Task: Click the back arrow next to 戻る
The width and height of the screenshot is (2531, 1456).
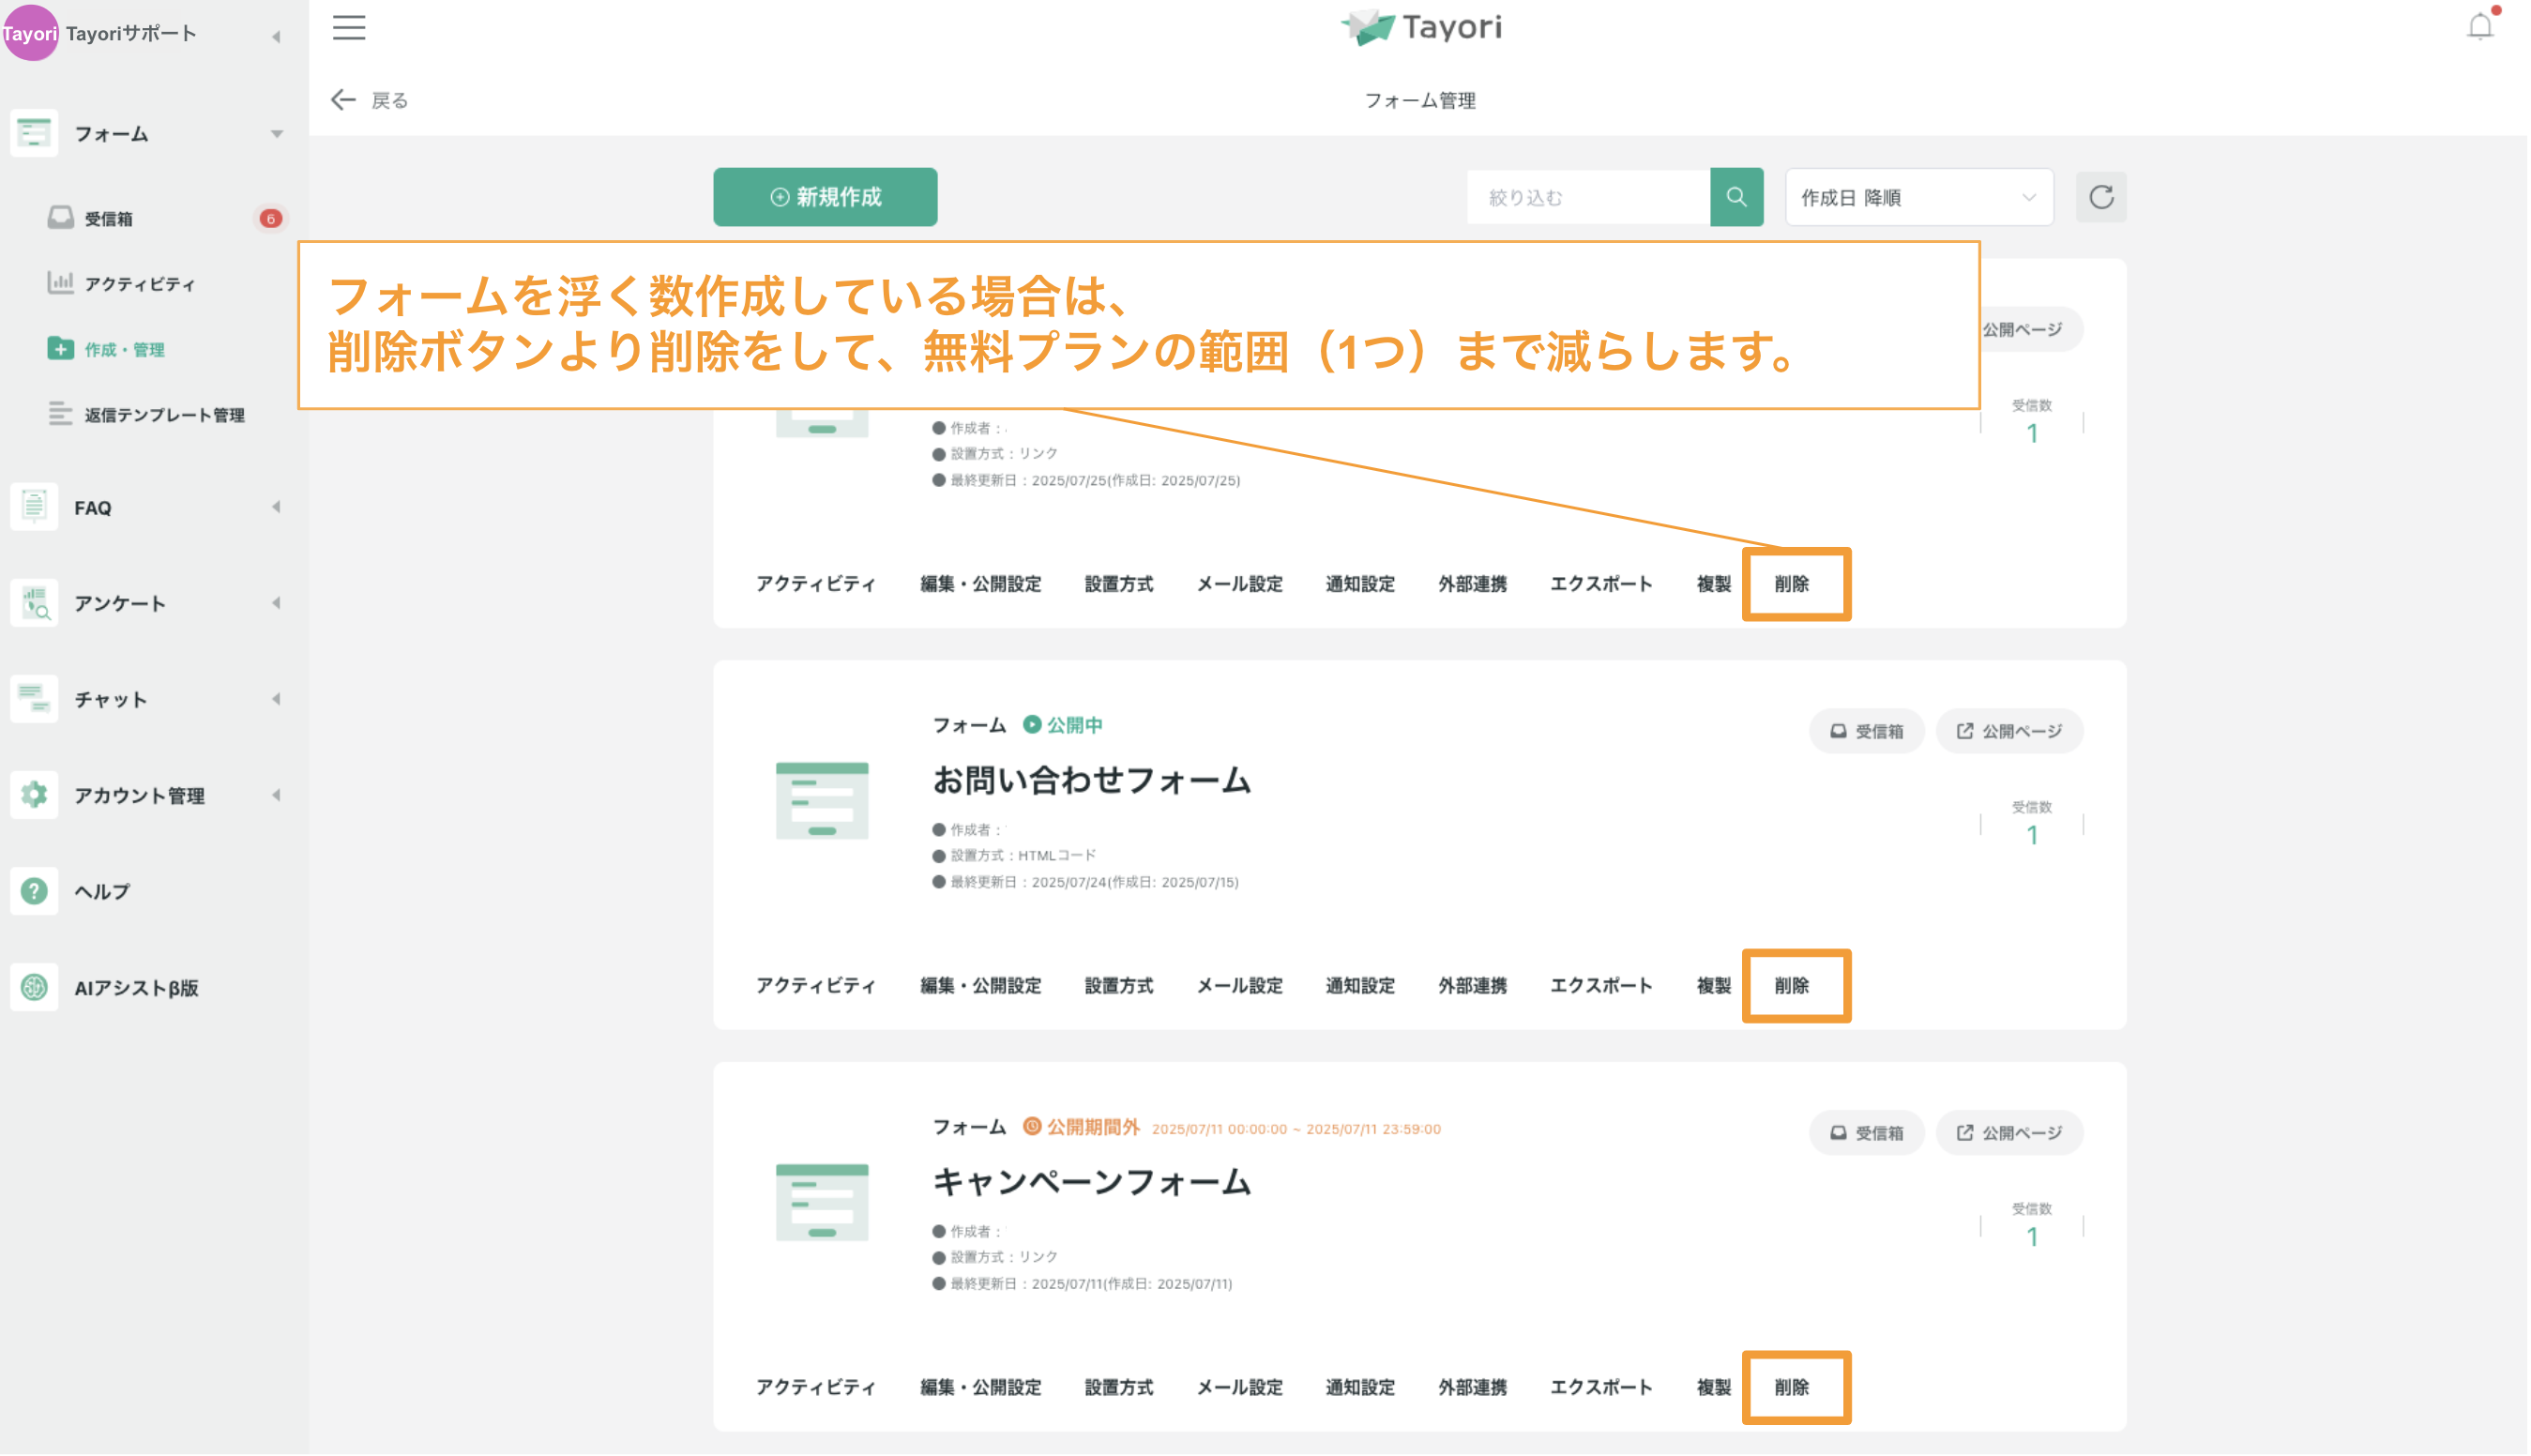Action: (343, 99)
